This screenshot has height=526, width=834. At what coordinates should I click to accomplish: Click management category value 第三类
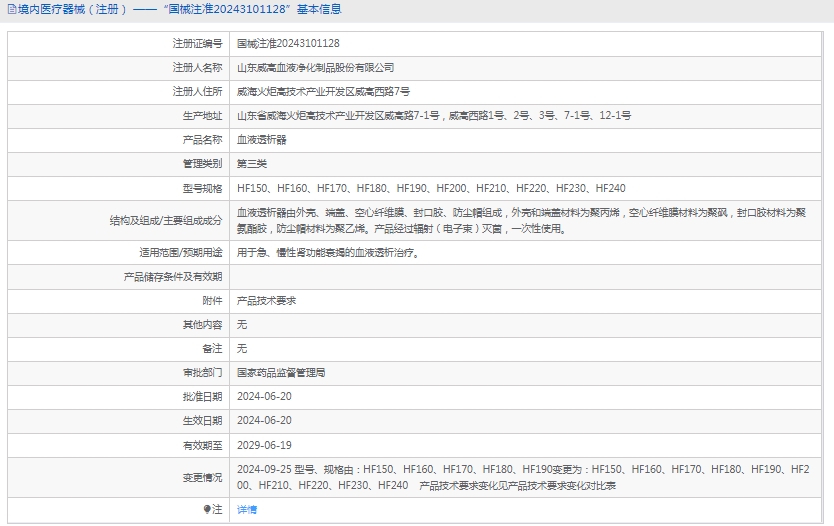tap(251, 164)
